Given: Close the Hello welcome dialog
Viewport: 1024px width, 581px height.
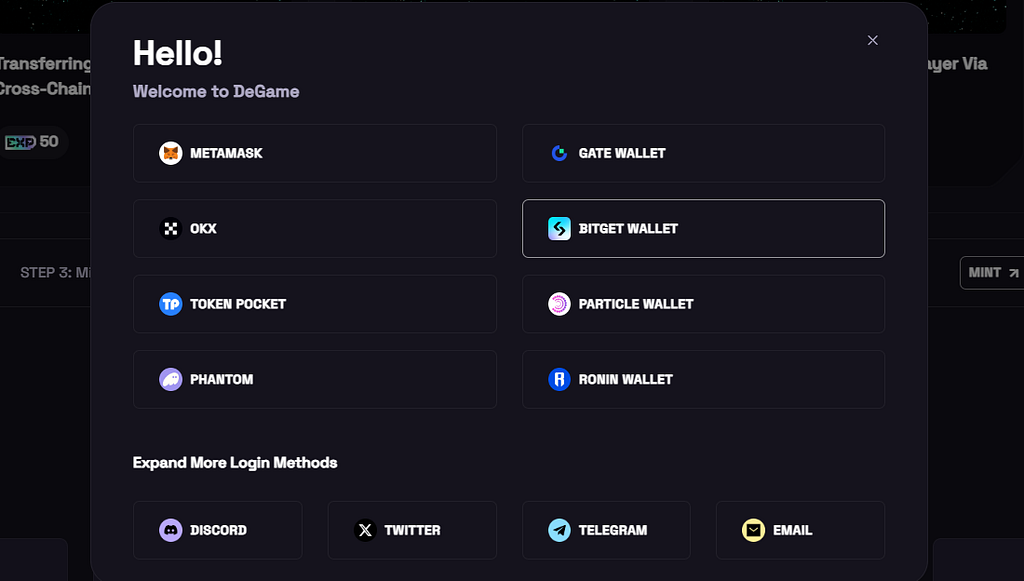Looking at the screenshot, I should coord(872,40).
